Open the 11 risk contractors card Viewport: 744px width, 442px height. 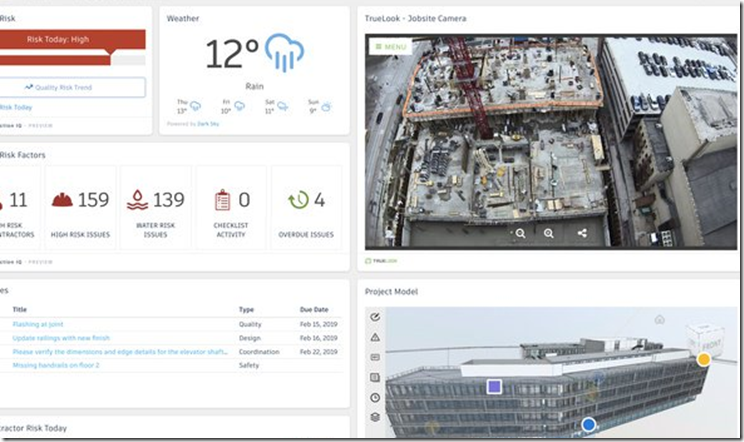[20, 207]
